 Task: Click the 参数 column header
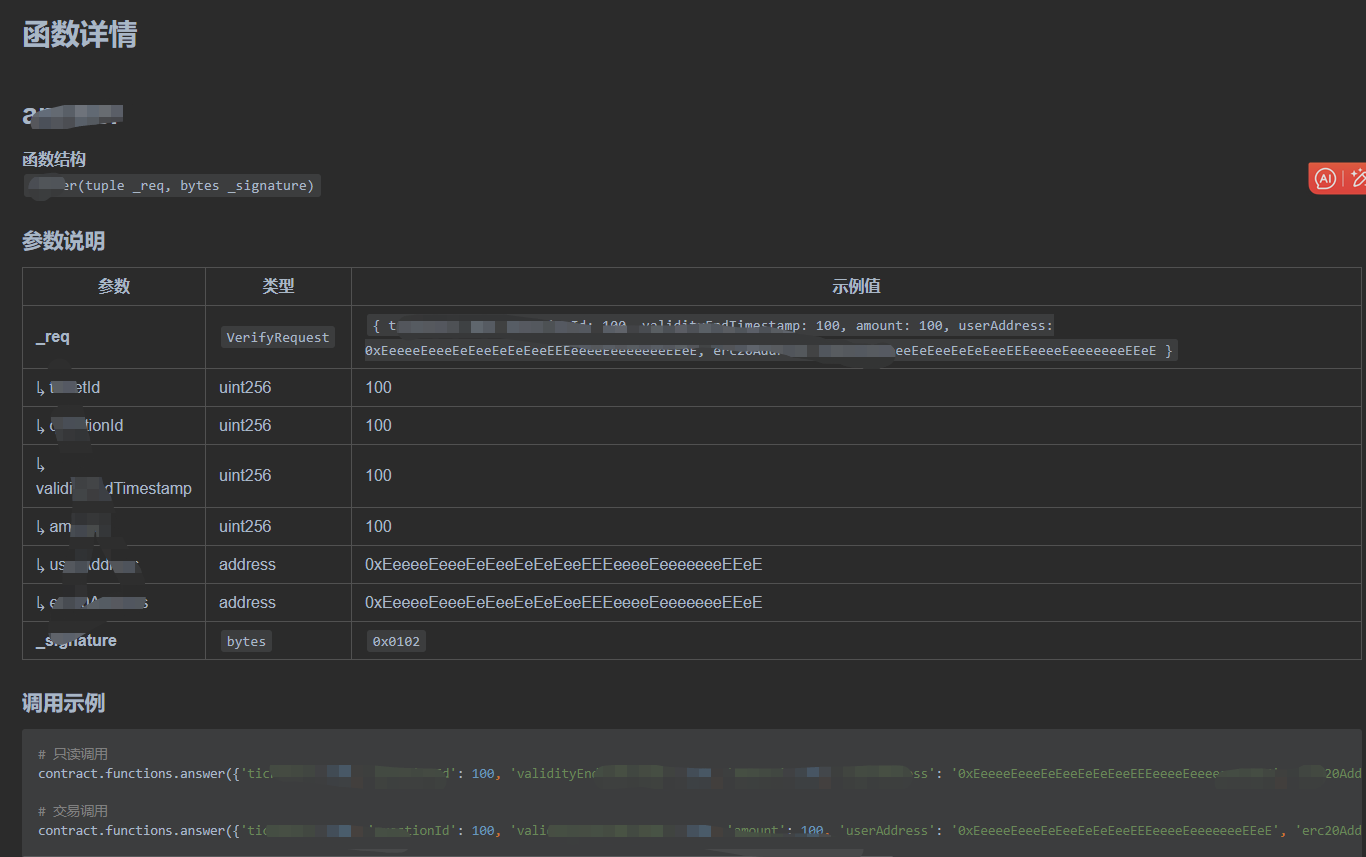point(114,286)
